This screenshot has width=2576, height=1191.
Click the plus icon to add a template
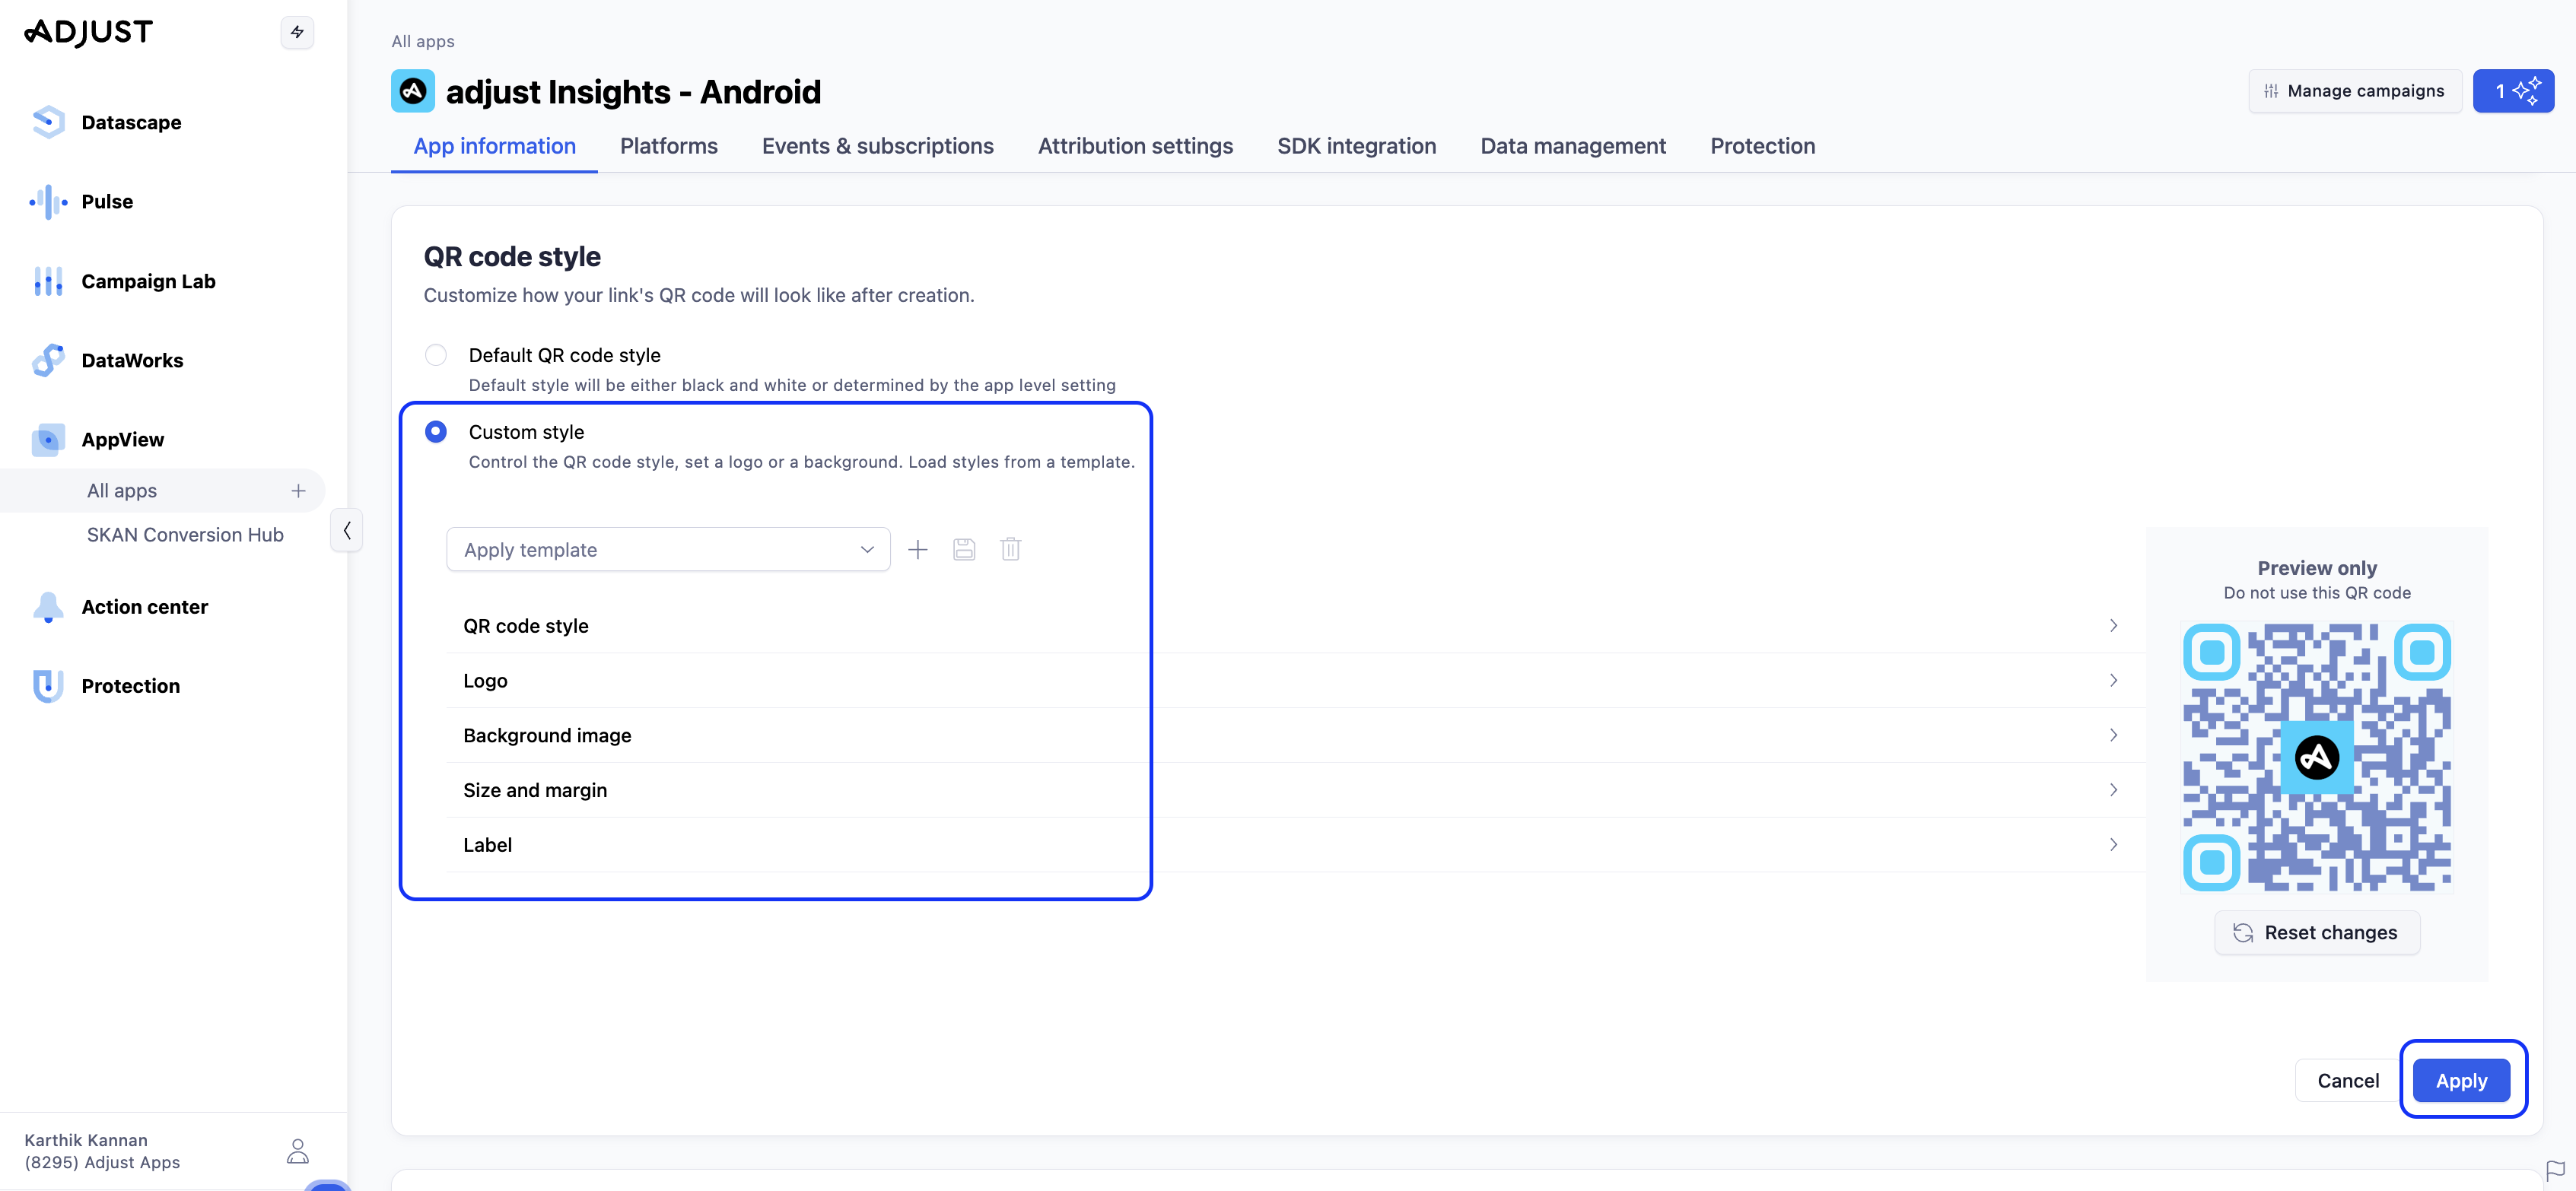tap(917, 549)
